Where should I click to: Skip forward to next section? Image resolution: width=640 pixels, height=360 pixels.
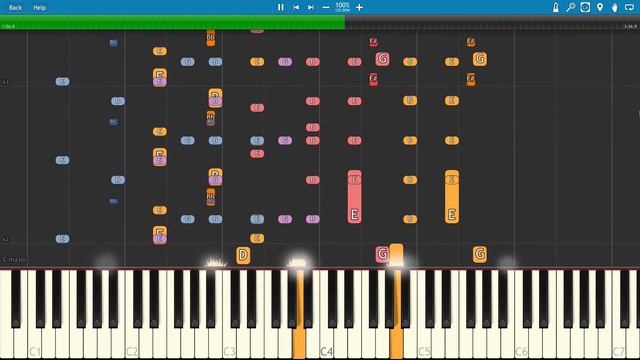click(x=311, y=7)
